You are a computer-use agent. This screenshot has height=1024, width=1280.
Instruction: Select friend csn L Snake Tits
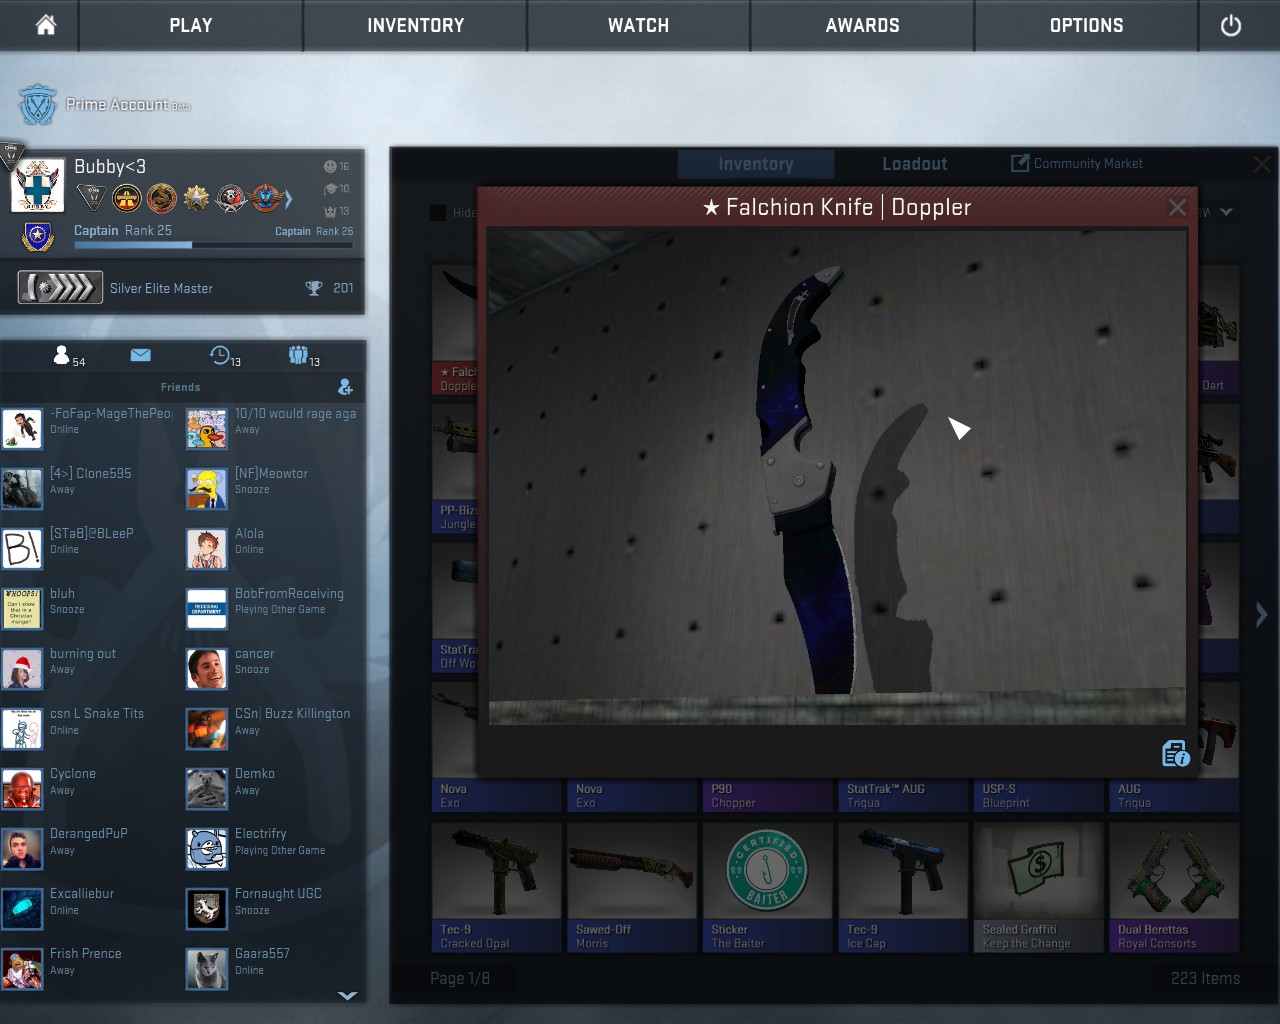click(90, 728)
